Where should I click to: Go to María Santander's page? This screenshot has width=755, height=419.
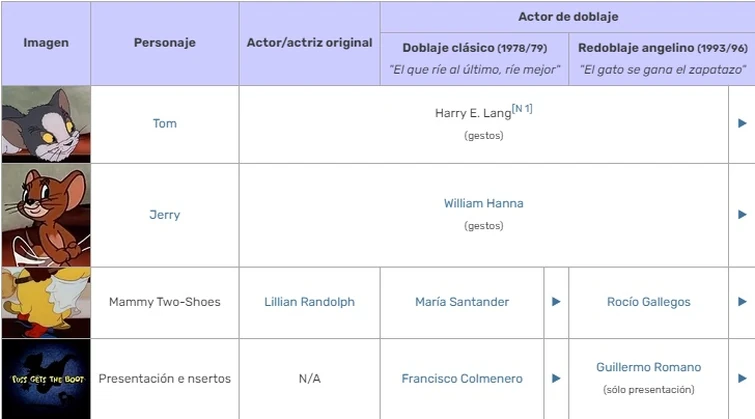tap(462, 301)
